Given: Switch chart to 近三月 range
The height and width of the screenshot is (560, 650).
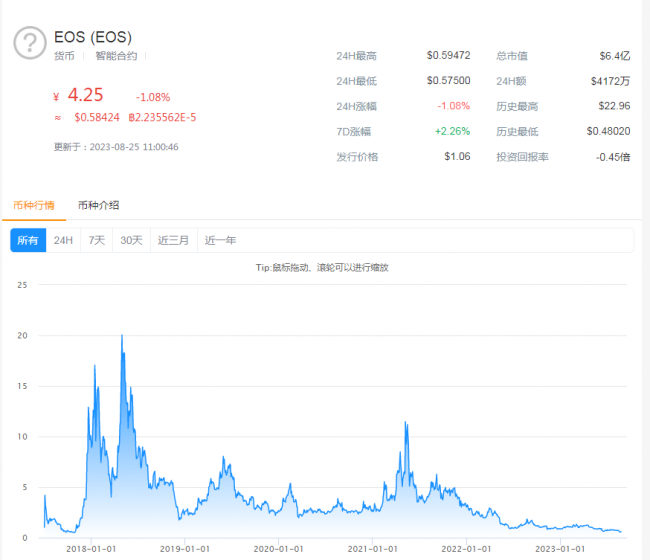Looking at the screenshot, I should 174,240.
